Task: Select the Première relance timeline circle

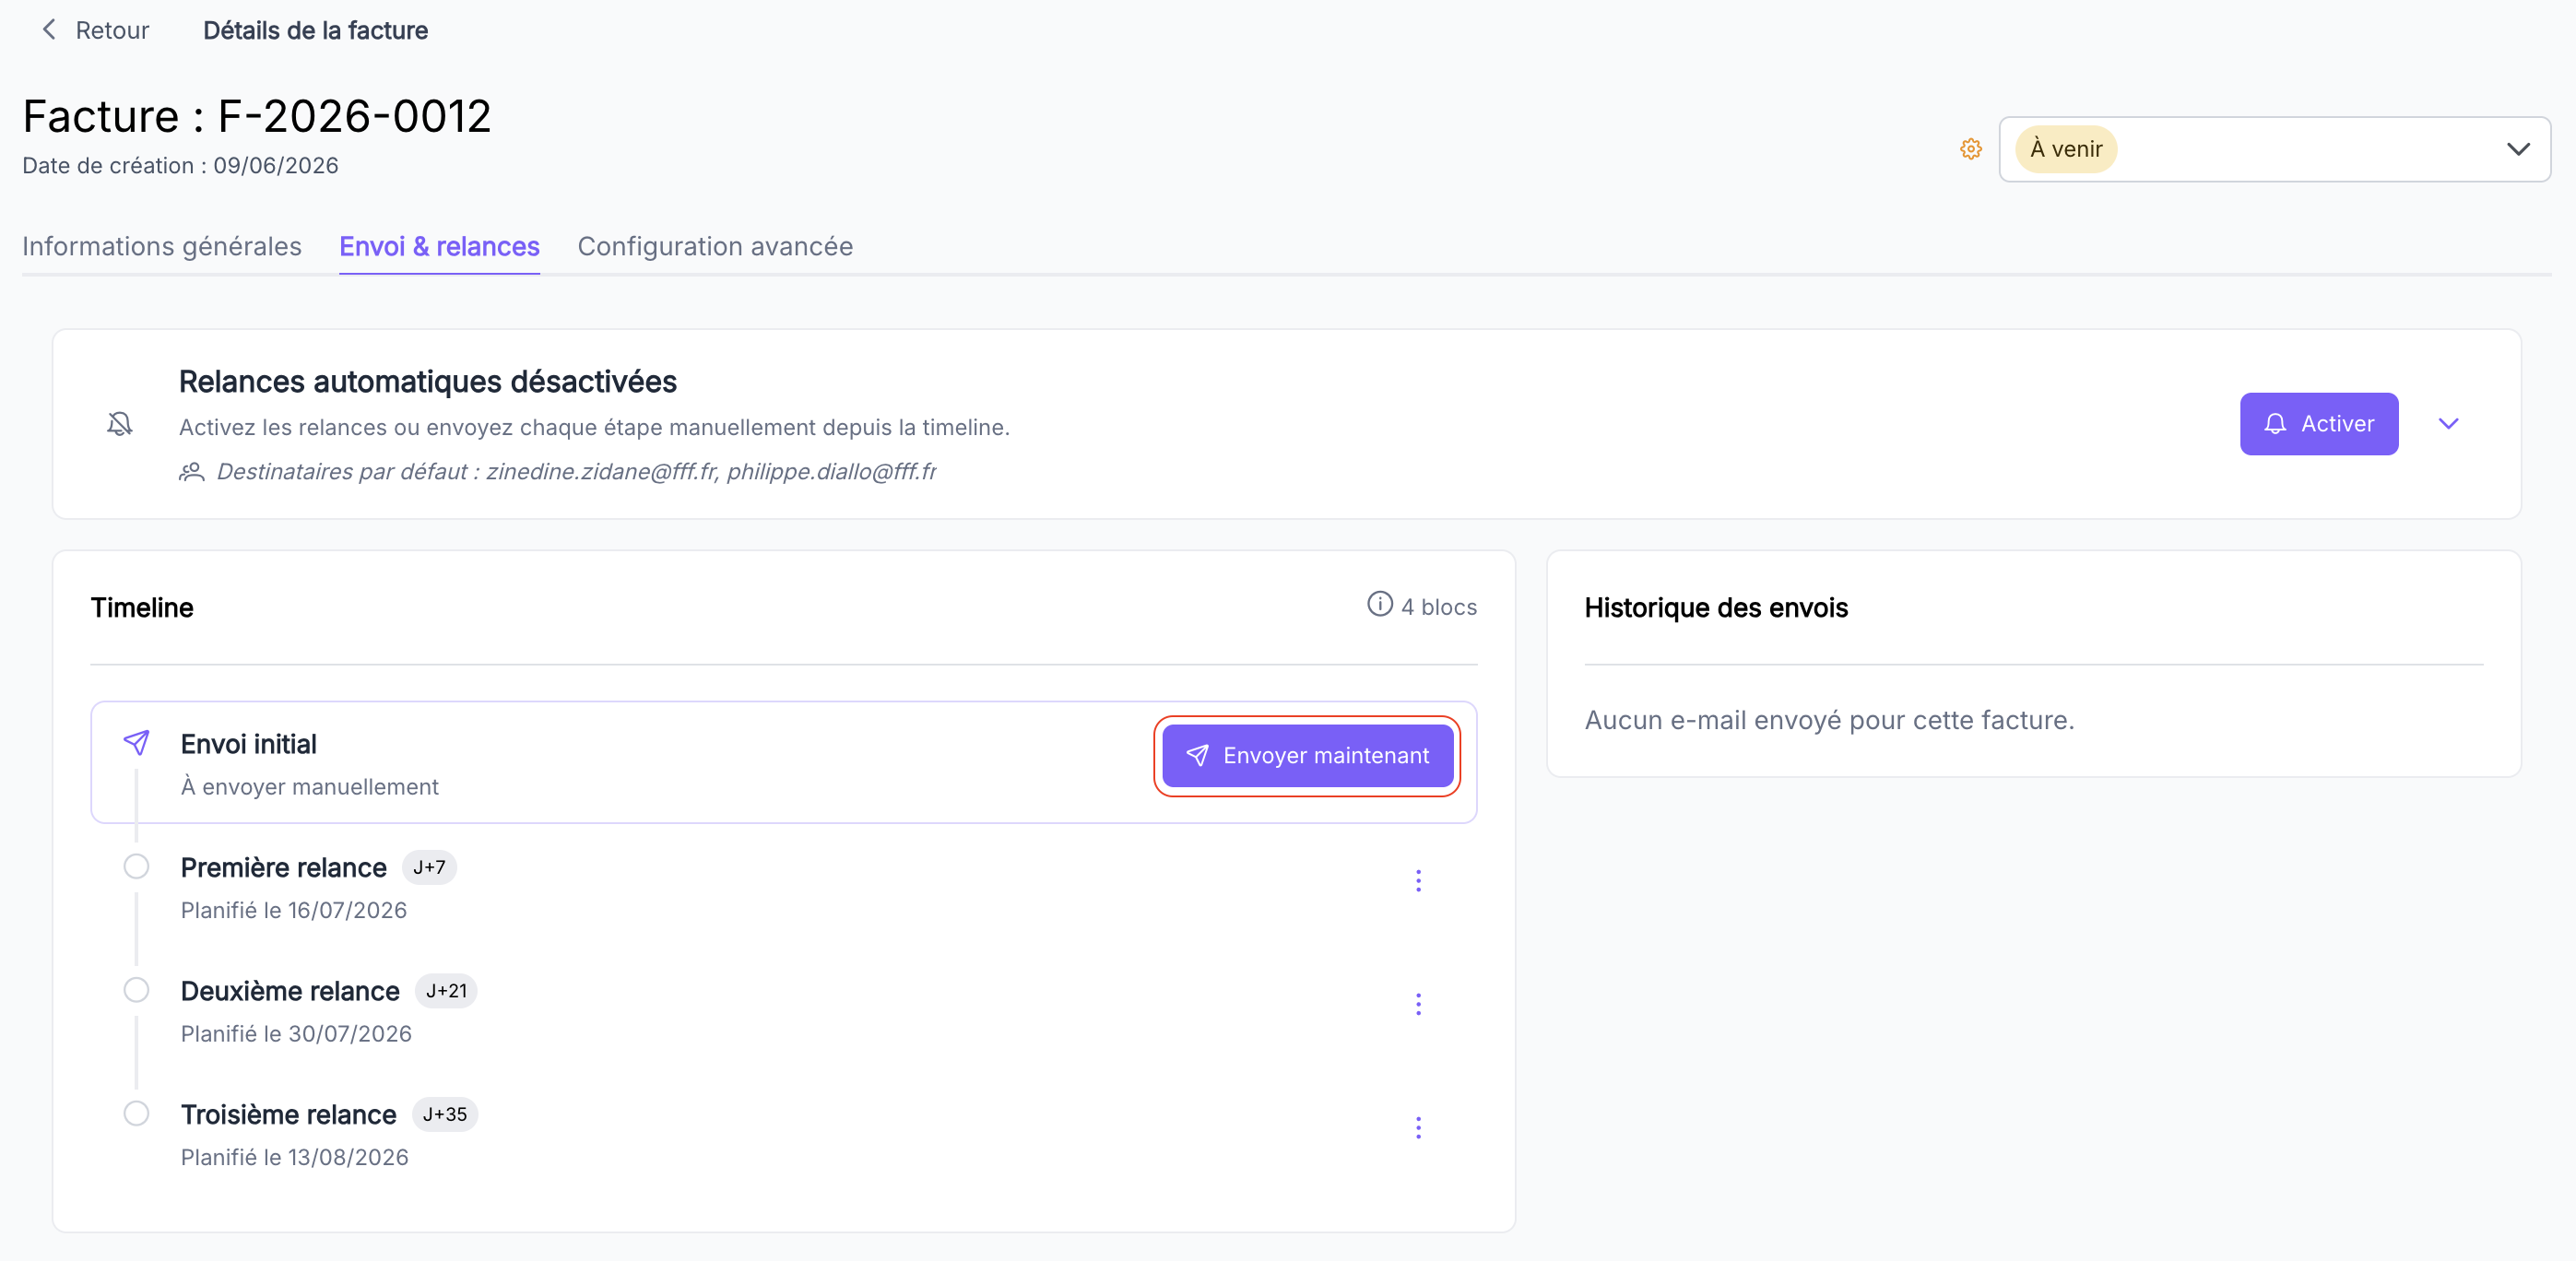Action: point(137,866)
